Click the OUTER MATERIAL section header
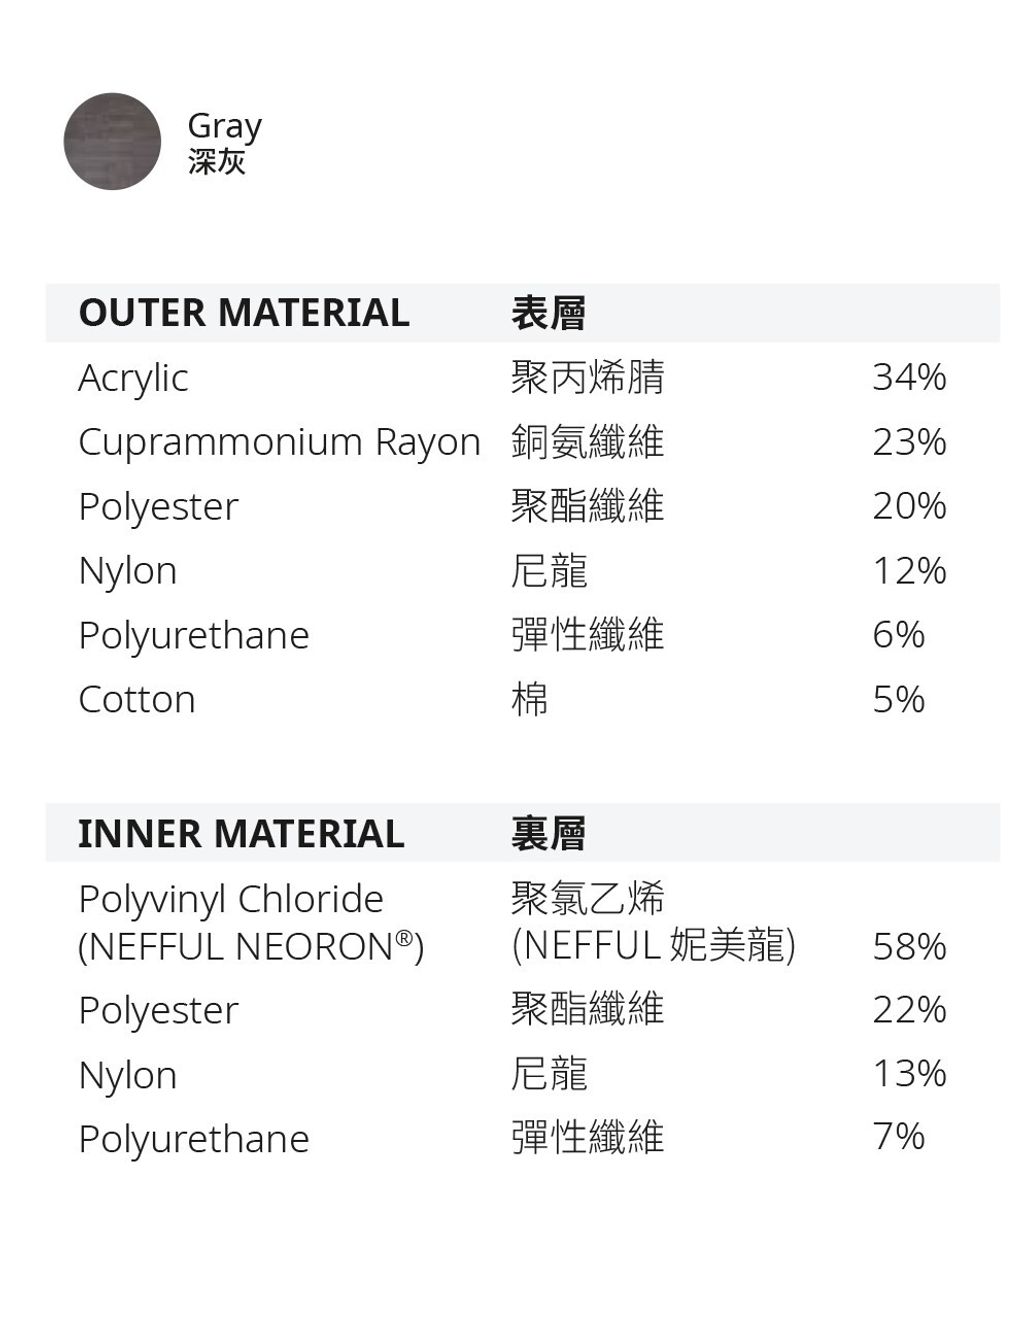The image size is (1024, 1332). (x=243, y=313)
